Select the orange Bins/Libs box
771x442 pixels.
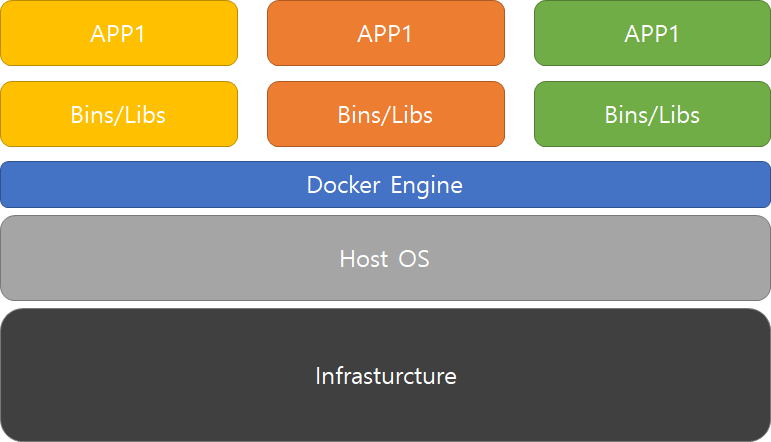(x=386, y=114)
